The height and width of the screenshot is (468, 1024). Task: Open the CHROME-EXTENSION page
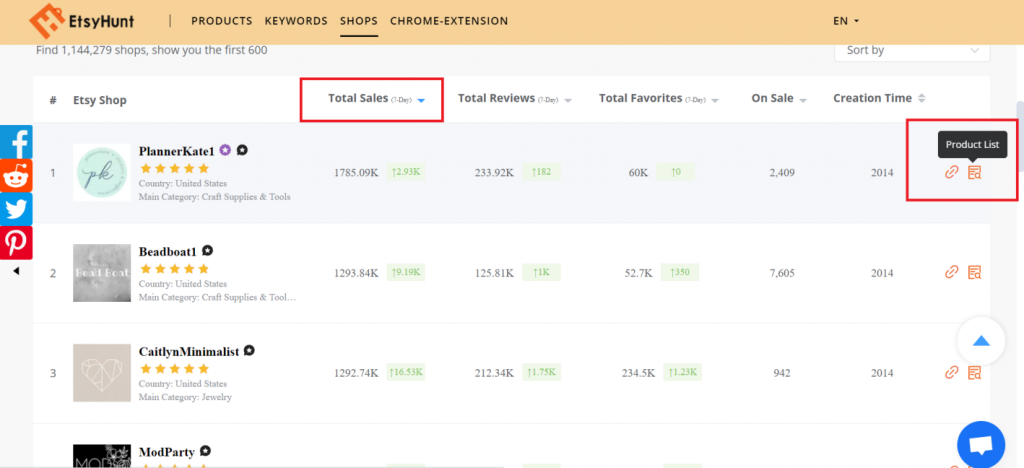[449, 21]
